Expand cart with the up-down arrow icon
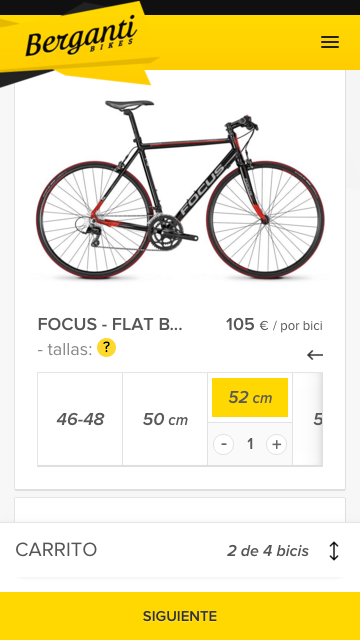 334,551
